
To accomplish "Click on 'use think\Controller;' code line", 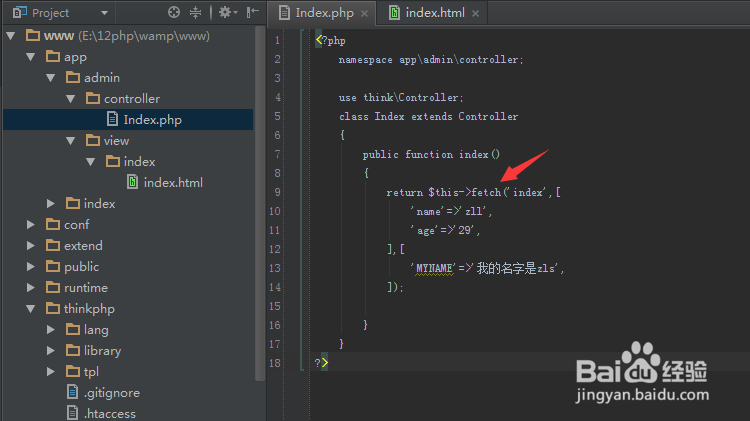I will pyautogui.click(x=401, y=98).
